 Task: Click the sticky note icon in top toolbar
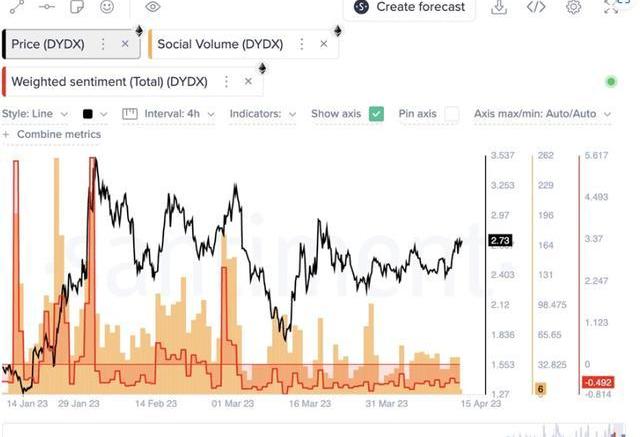77,7
